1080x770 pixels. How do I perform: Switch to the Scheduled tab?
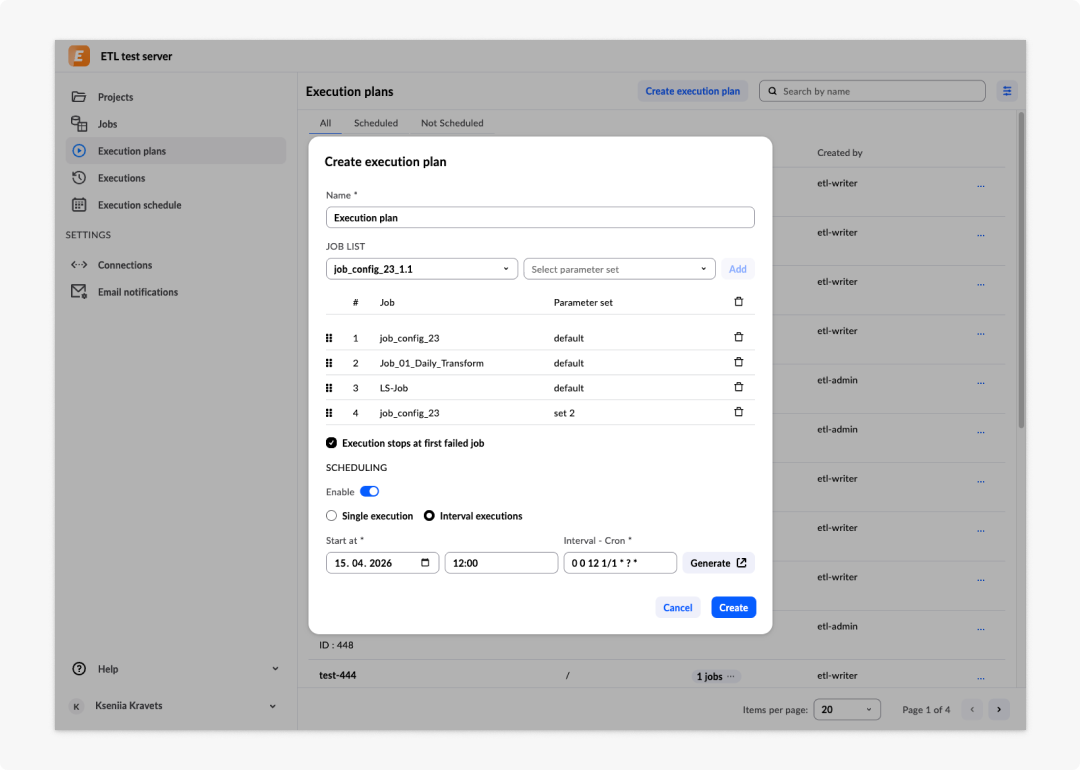pyautogui.click(x=375, y=123)
